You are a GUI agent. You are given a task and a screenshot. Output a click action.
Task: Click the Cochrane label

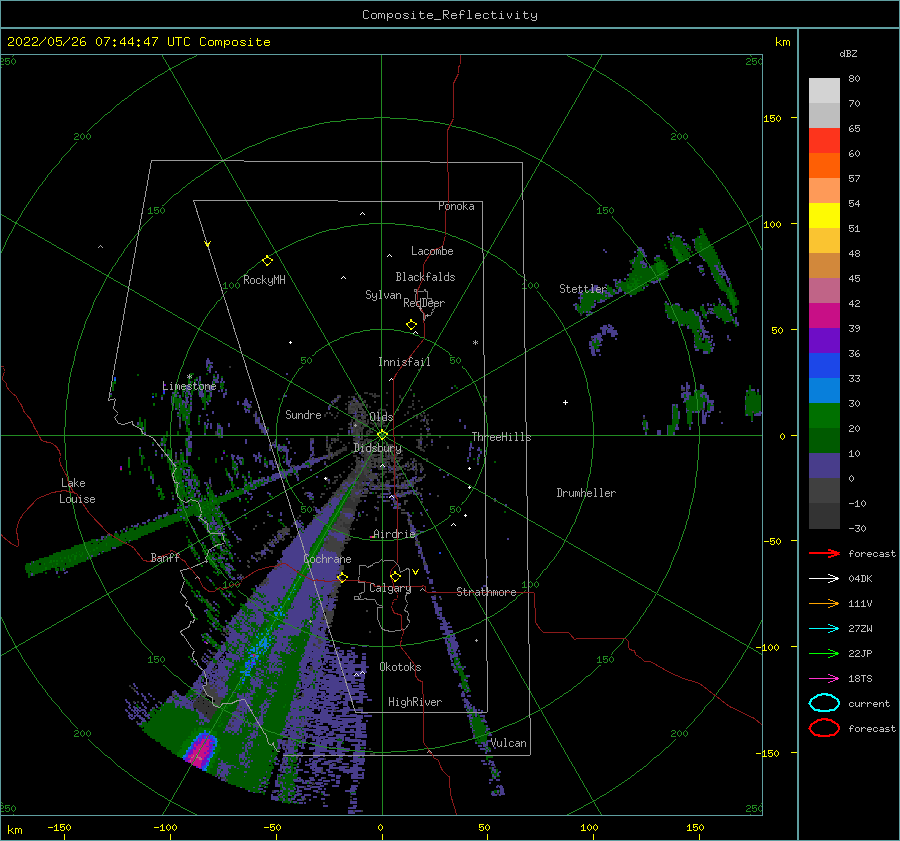[327, 559]
